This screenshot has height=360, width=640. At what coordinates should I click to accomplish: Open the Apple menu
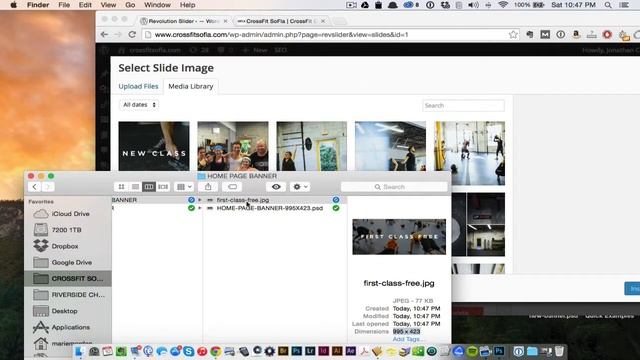(x=13, y=5)
